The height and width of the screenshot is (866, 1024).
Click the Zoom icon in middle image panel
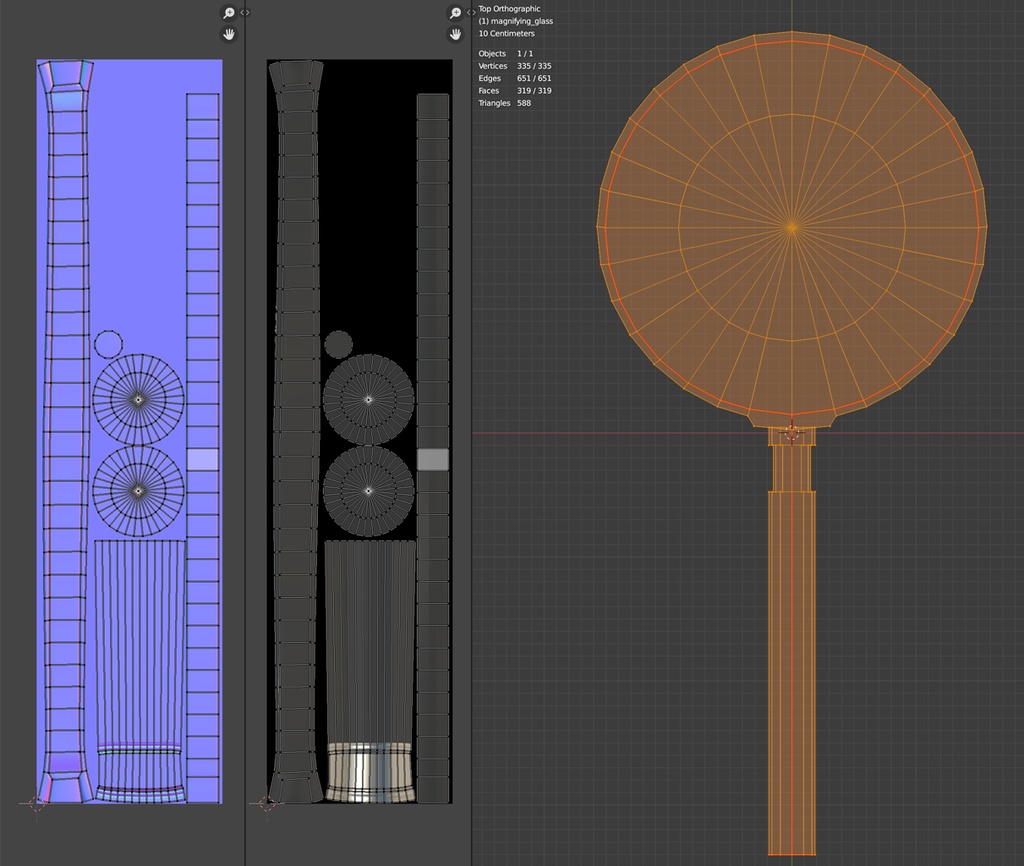click(x=454, y=12)
